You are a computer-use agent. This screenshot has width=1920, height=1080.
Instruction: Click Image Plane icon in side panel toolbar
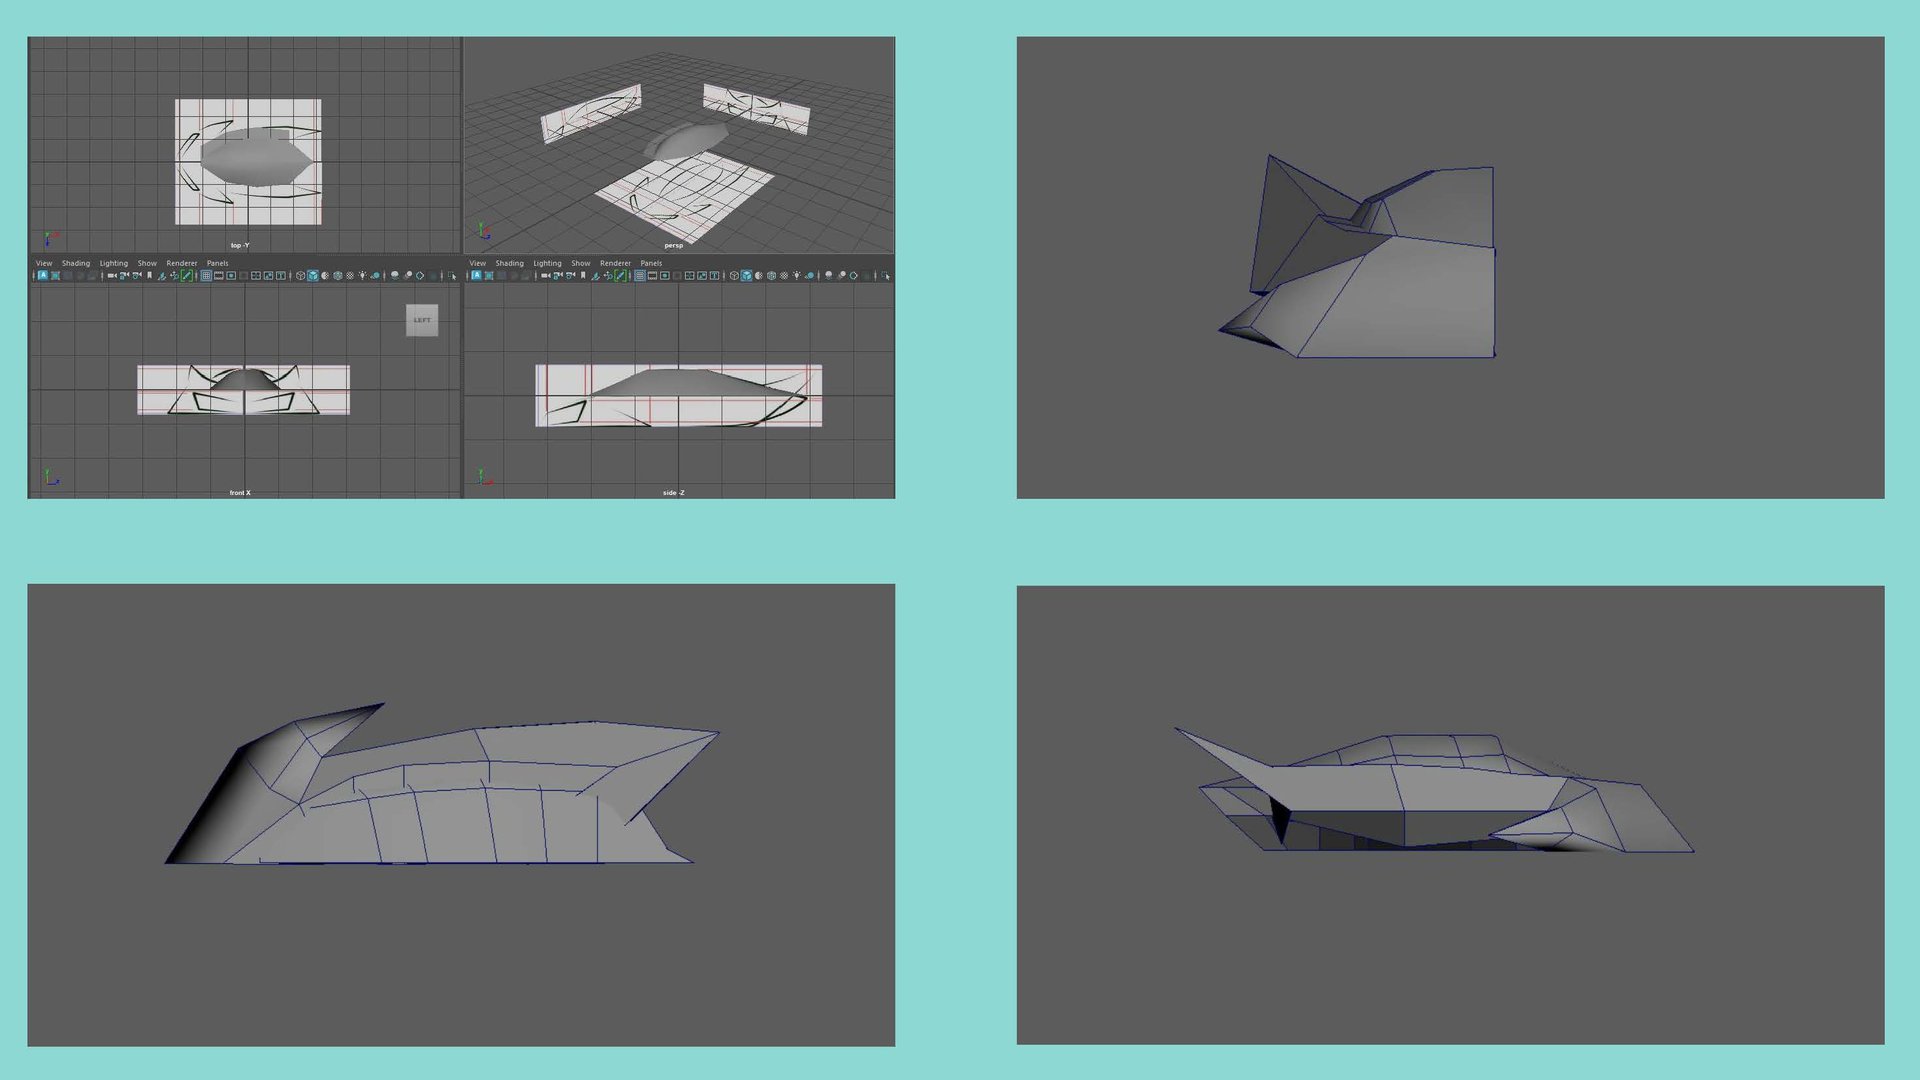[596, 276]
